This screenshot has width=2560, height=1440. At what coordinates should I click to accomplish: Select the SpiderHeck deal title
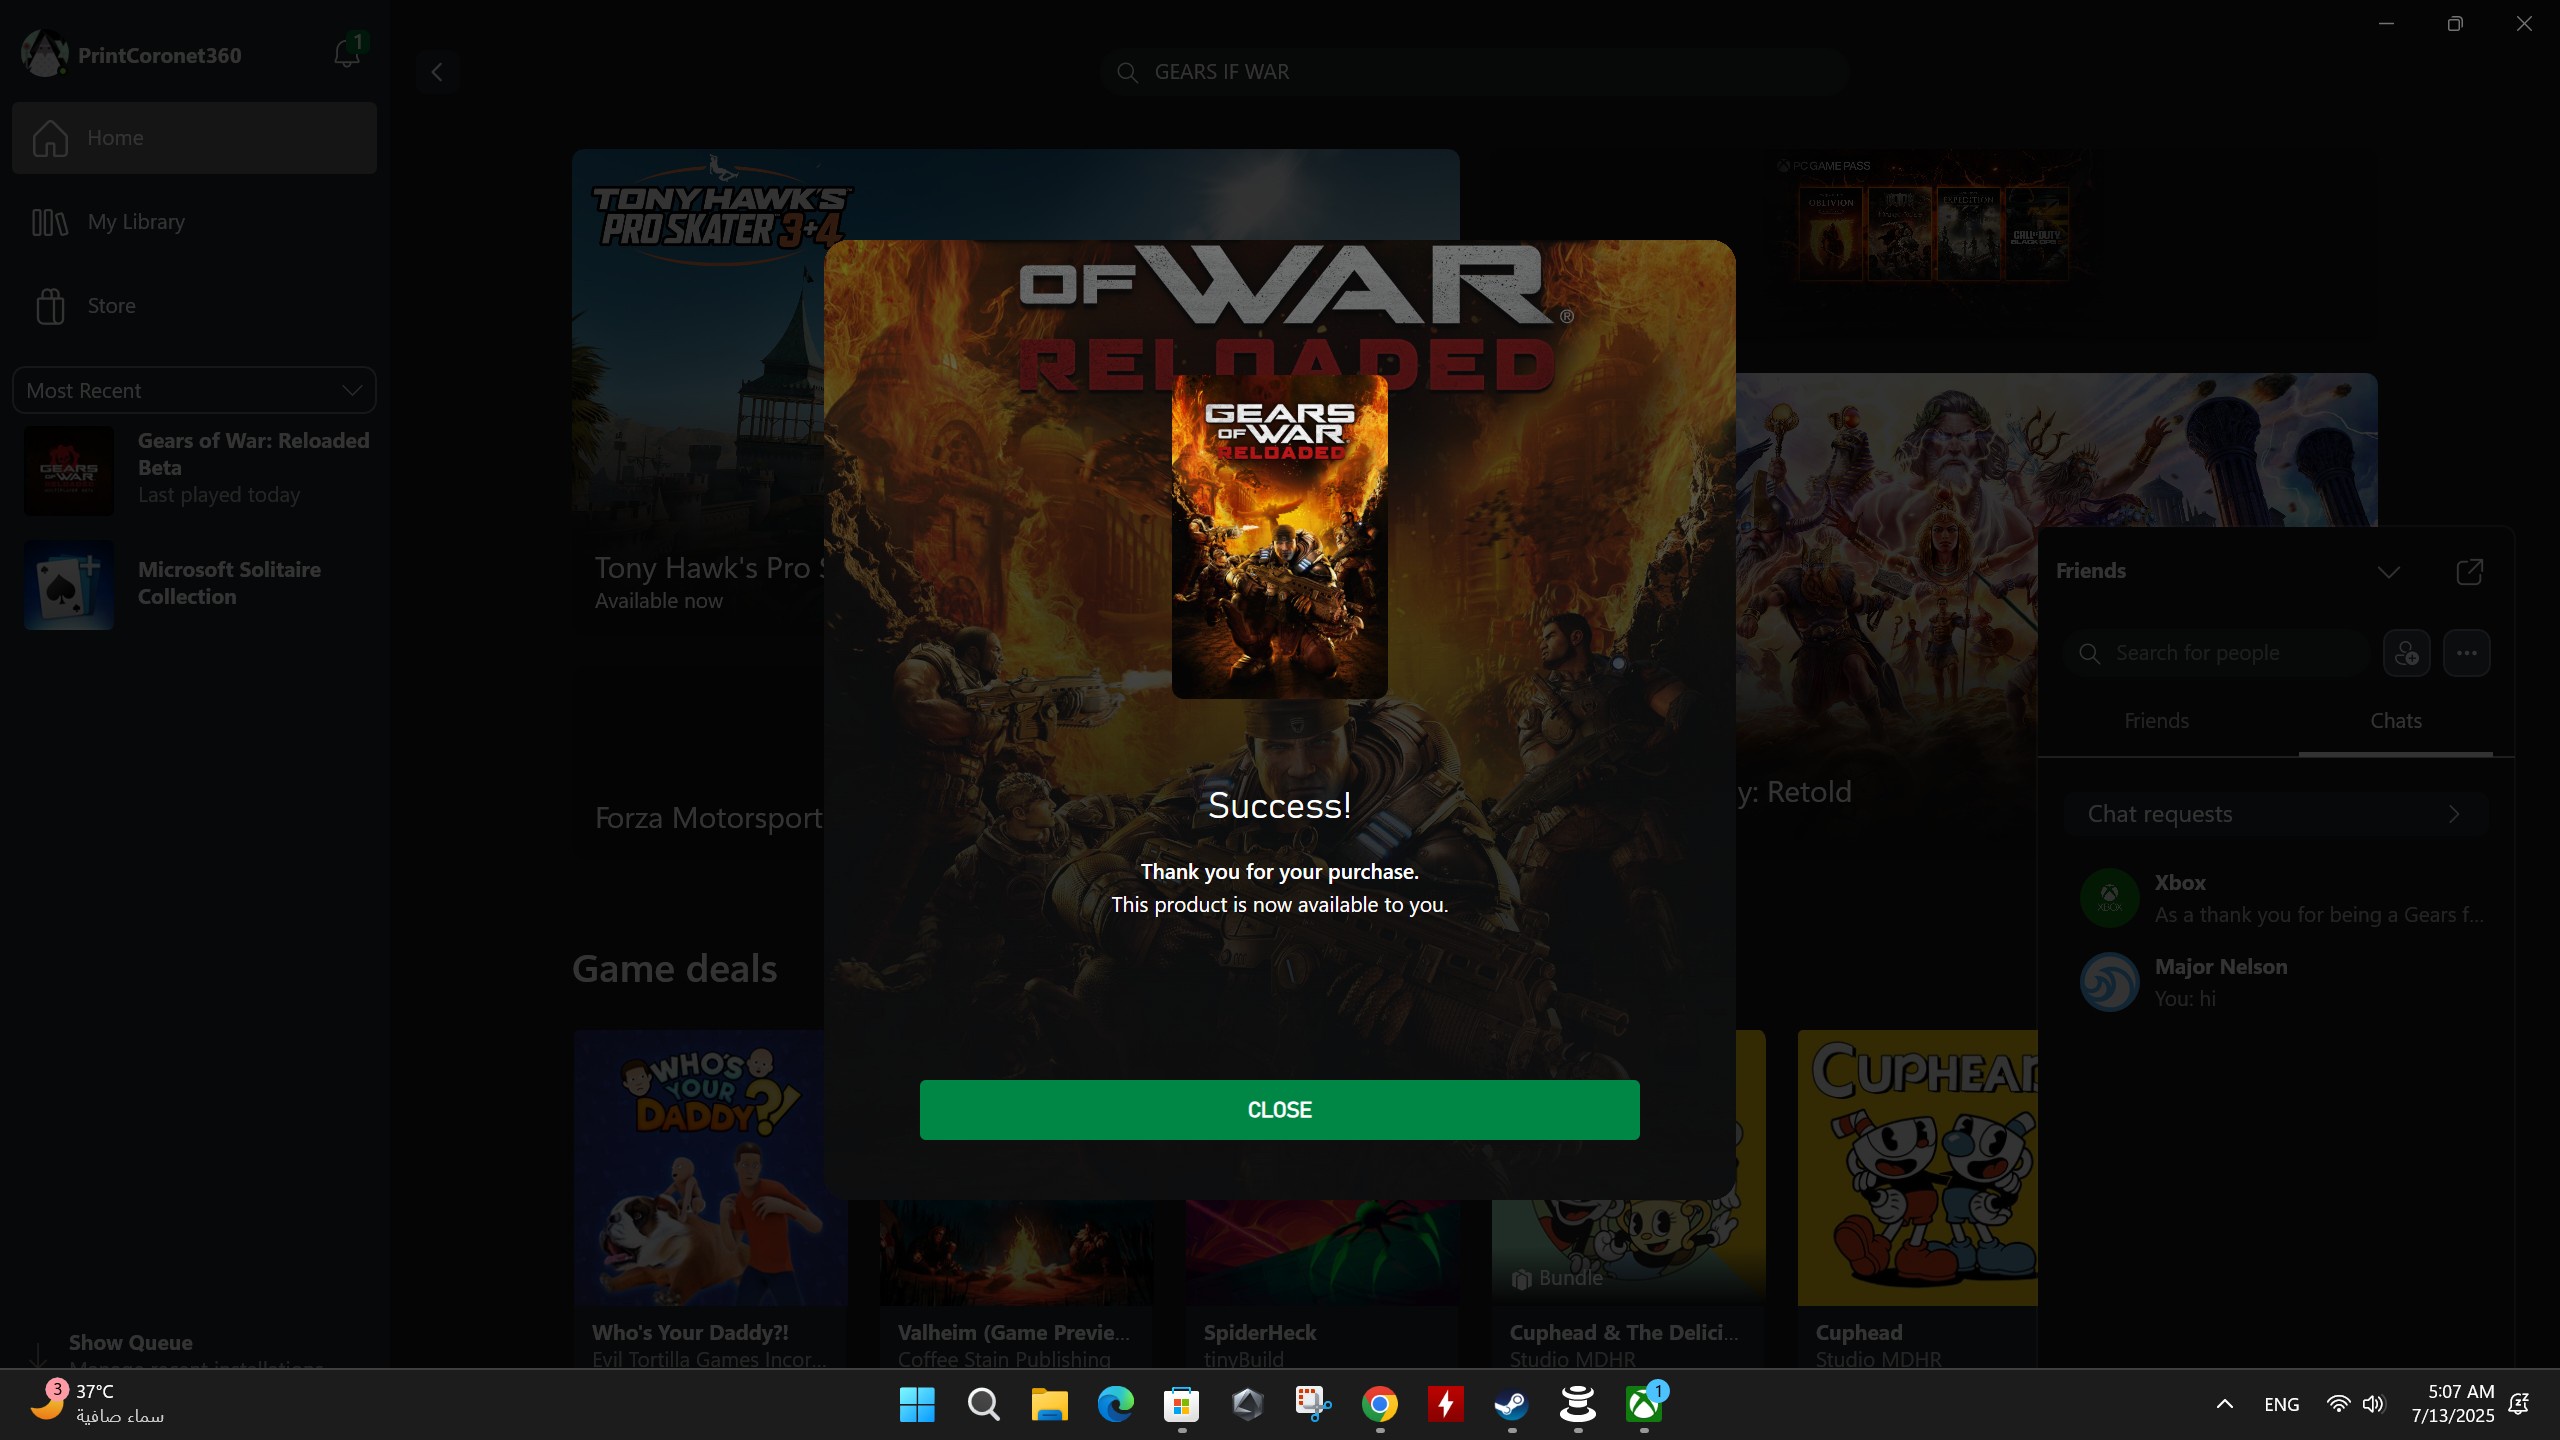click(x=1259, y=1332)
